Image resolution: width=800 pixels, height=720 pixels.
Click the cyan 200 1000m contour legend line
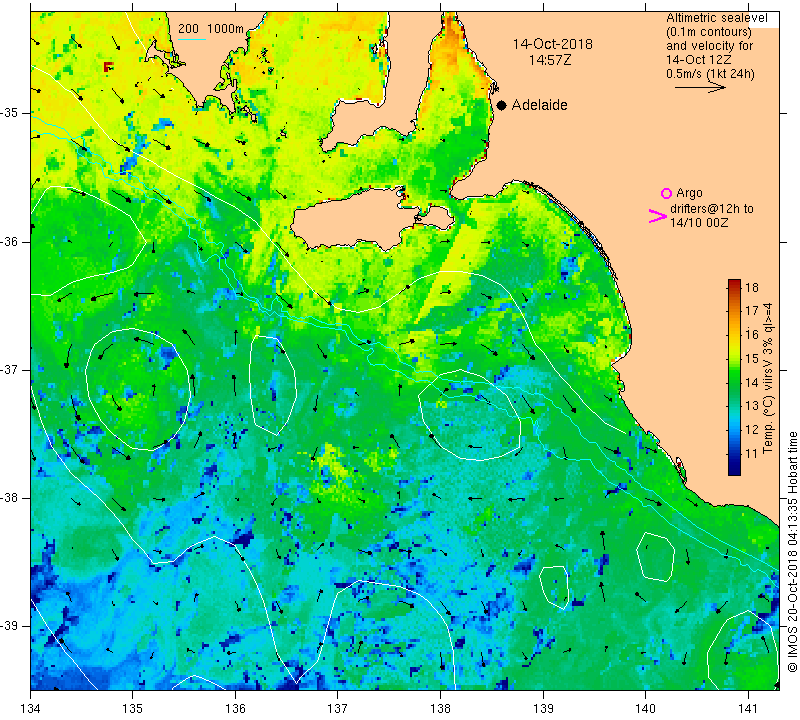pos(192,39)
